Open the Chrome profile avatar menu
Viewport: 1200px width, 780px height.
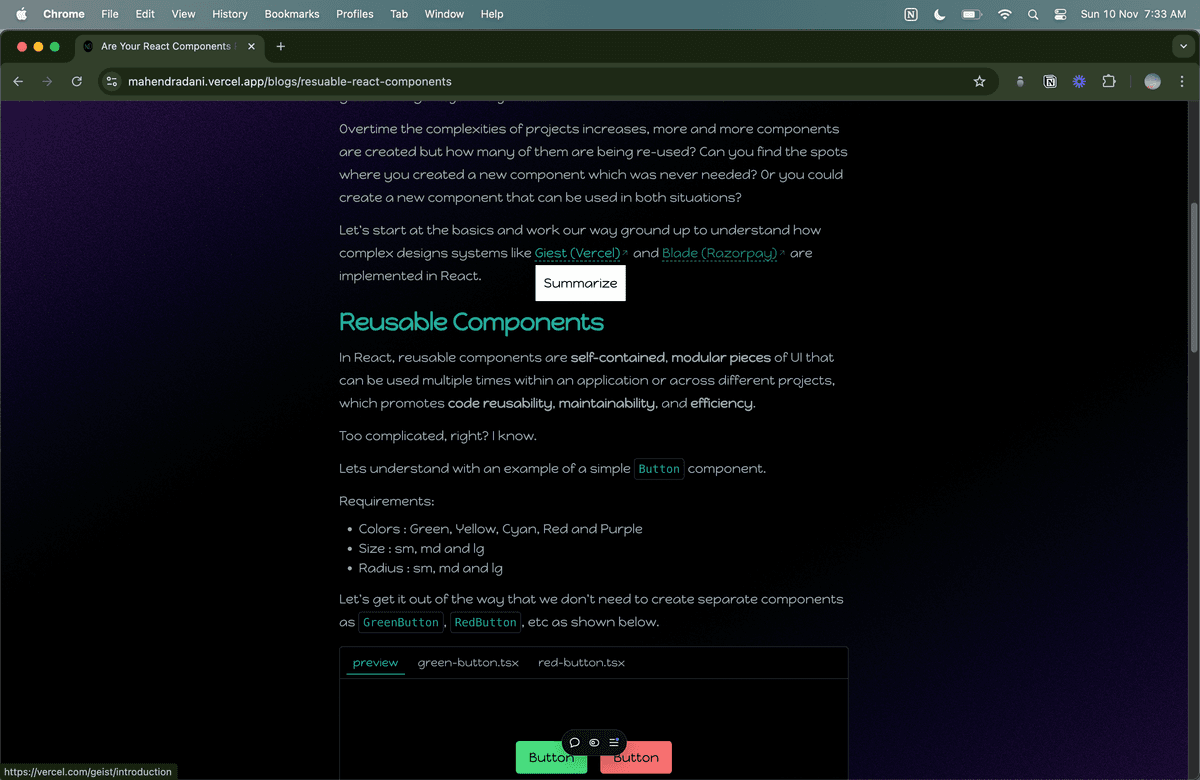click(x=1152, y=82)
